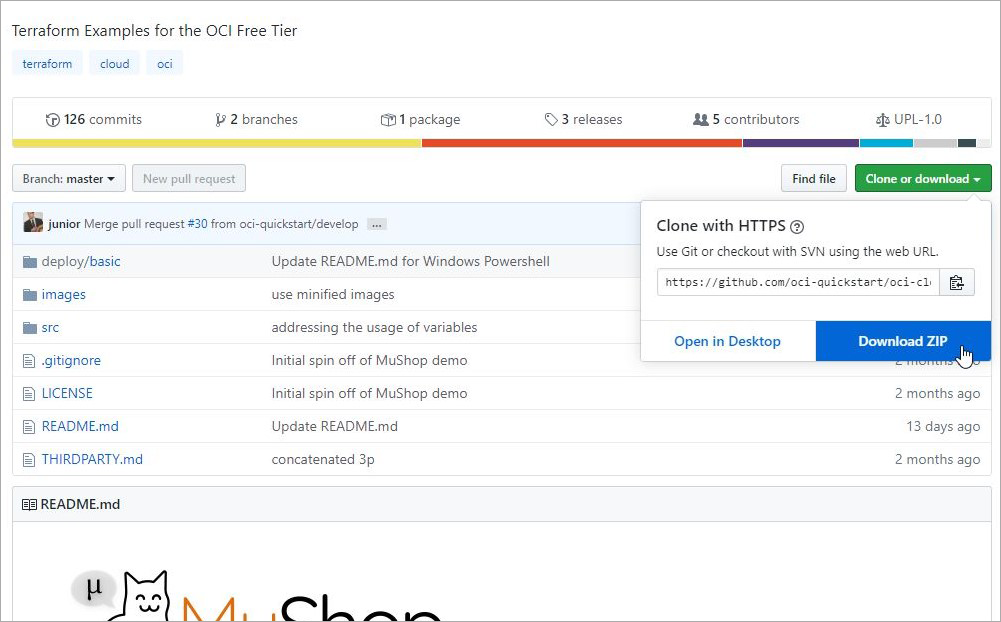
Task: Open the LICENSE file link
Action: (x=67, y=393)
